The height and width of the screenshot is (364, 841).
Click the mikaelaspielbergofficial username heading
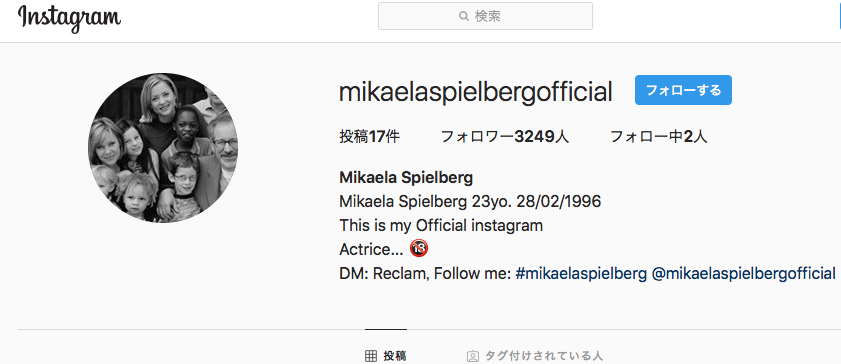point(476,92)
